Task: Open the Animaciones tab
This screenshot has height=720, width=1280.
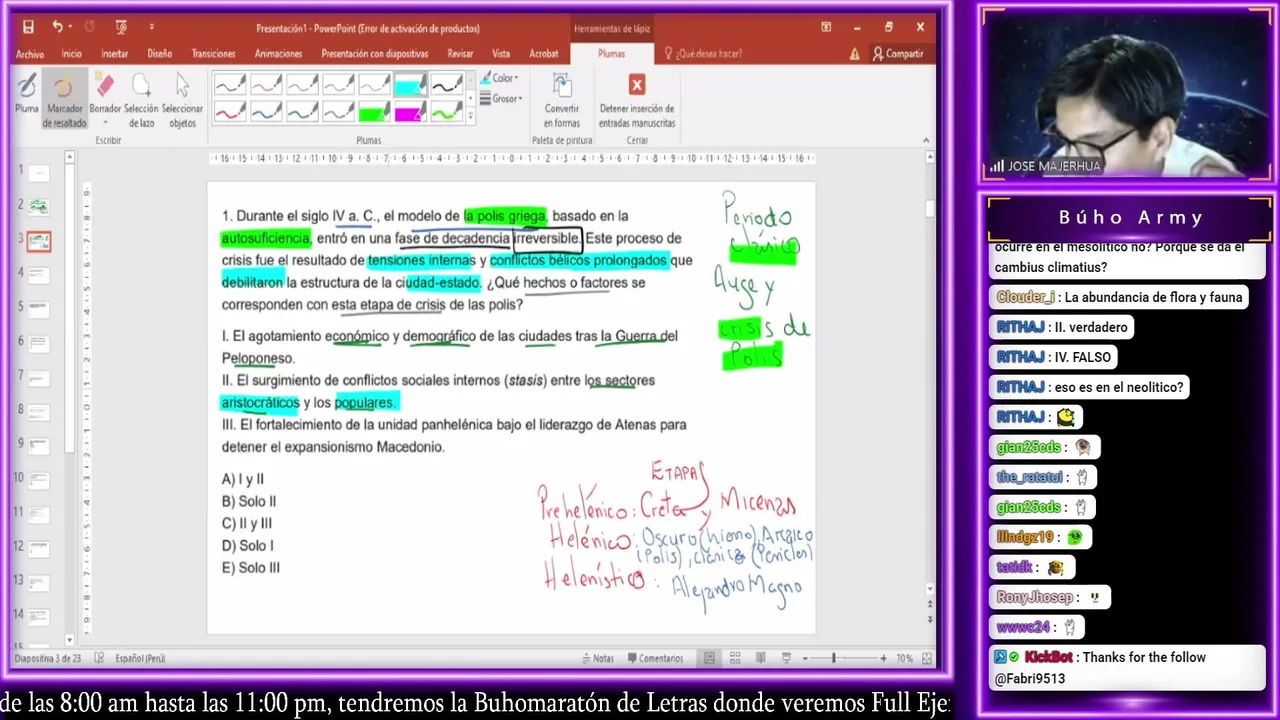Action: tap(278, 54)
